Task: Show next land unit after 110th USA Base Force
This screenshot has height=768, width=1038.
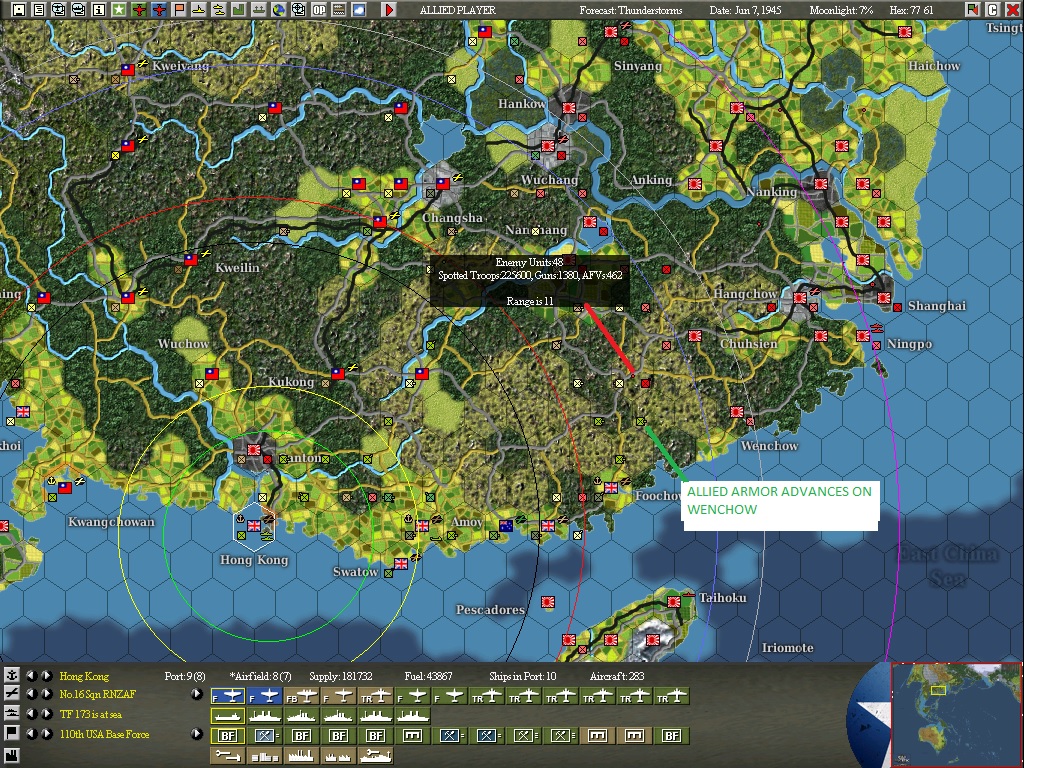Action: click(x=46, y=734)
